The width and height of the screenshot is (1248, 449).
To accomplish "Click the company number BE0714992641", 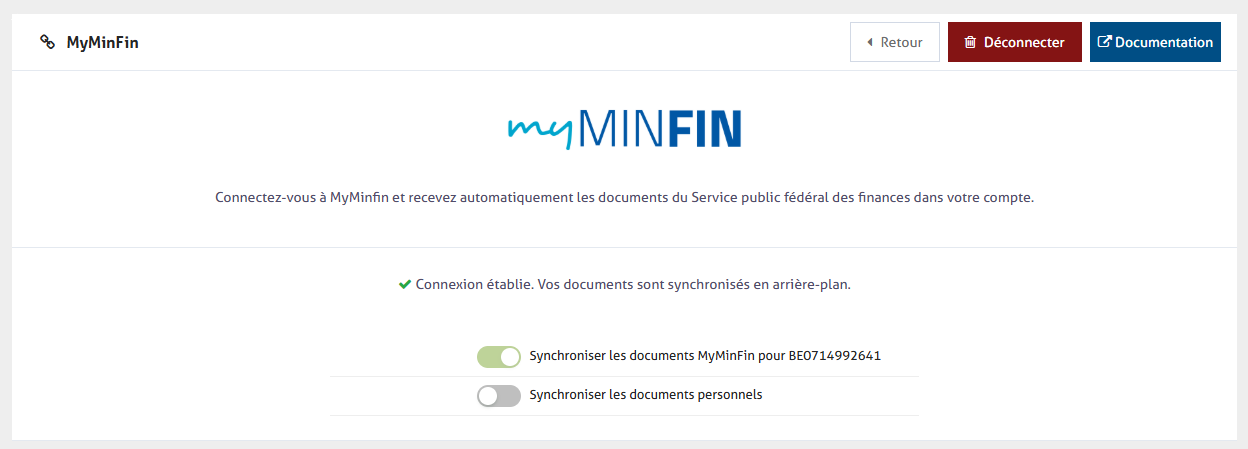I will tap(834, 356).
